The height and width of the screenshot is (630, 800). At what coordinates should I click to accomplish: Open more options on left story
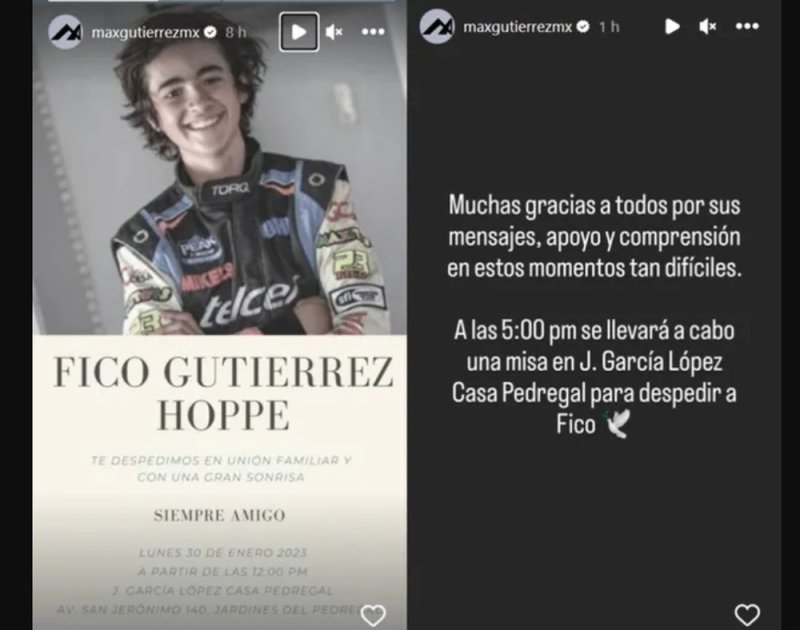tap(373, 32)
